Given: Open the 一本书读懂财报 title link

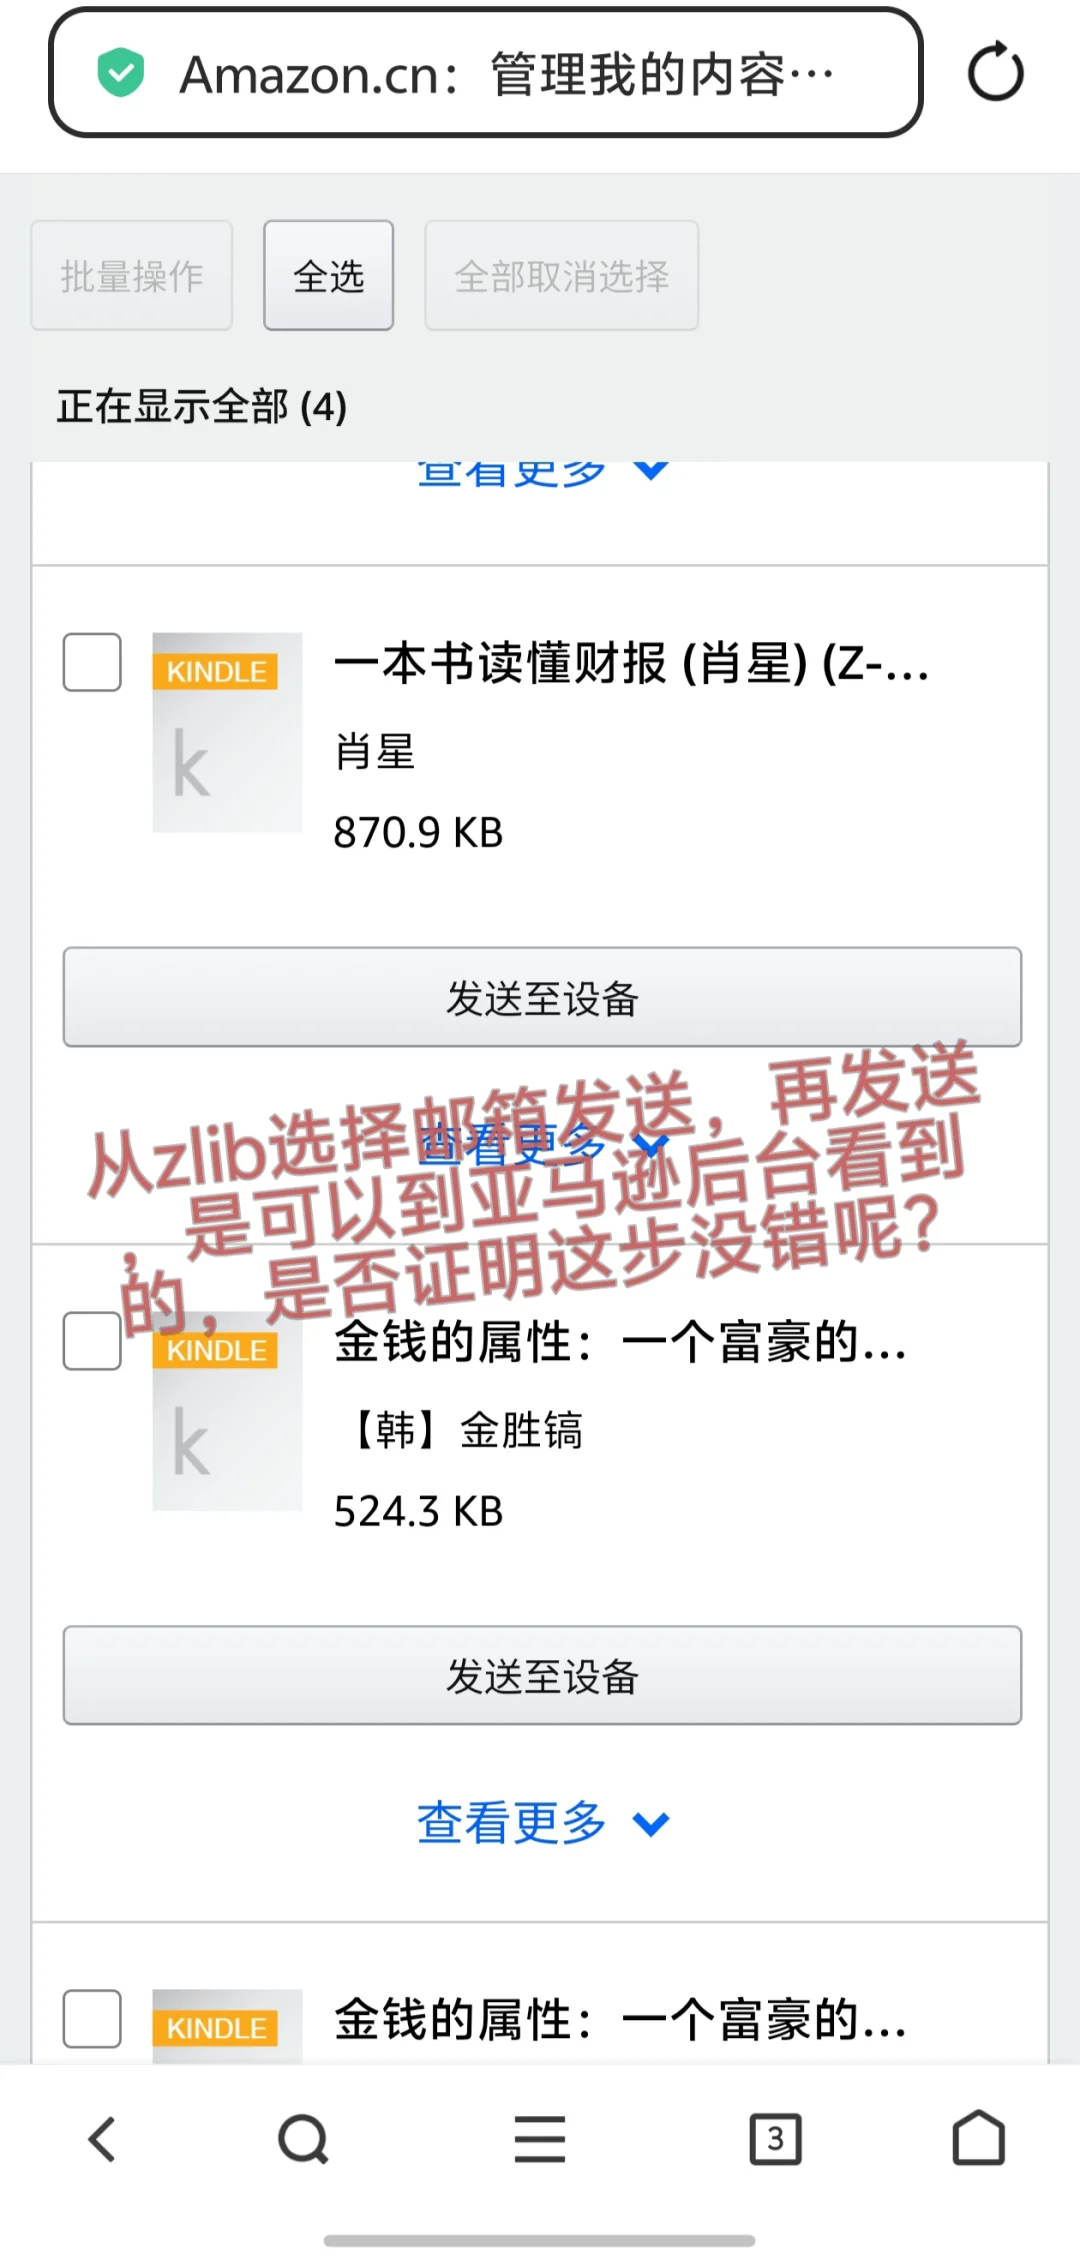Looking at the screenshot, I should click(631, 664).
